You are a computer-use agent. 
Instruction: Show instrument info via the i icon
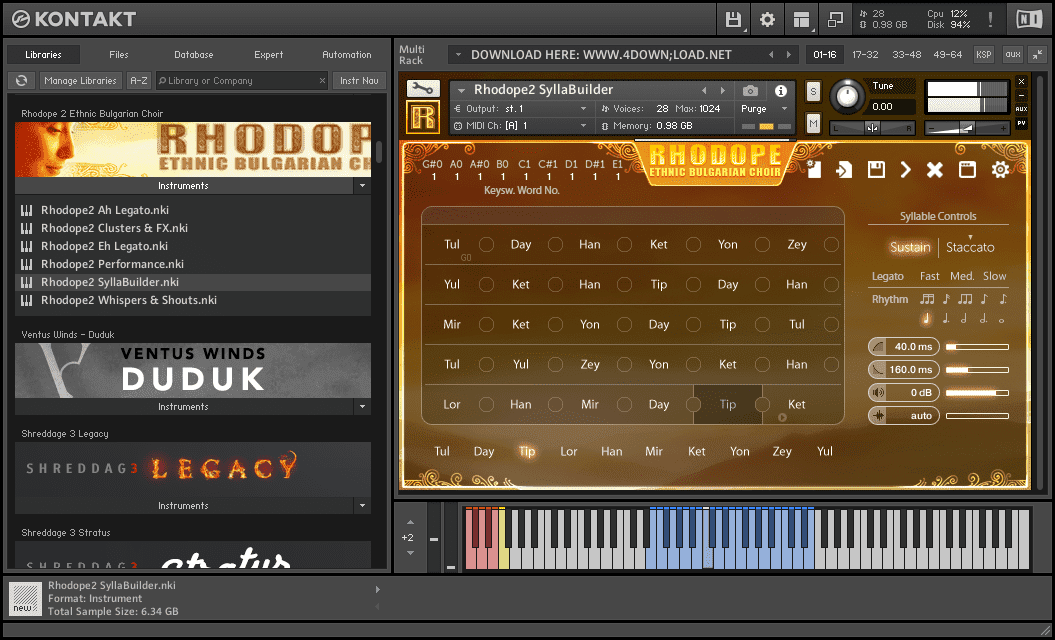[x=780, y=90]
